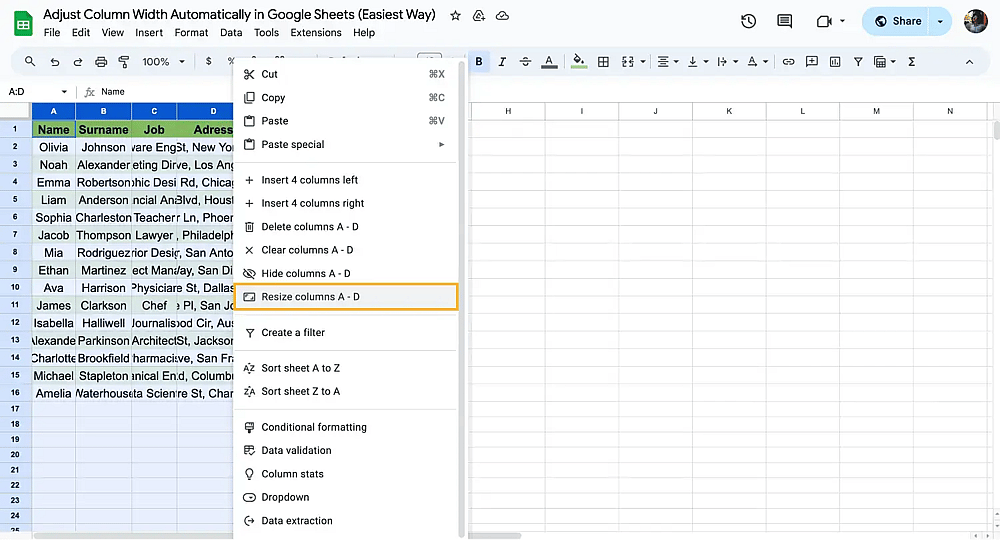Click the Name Box showing A:D

(x=37, y=92)
